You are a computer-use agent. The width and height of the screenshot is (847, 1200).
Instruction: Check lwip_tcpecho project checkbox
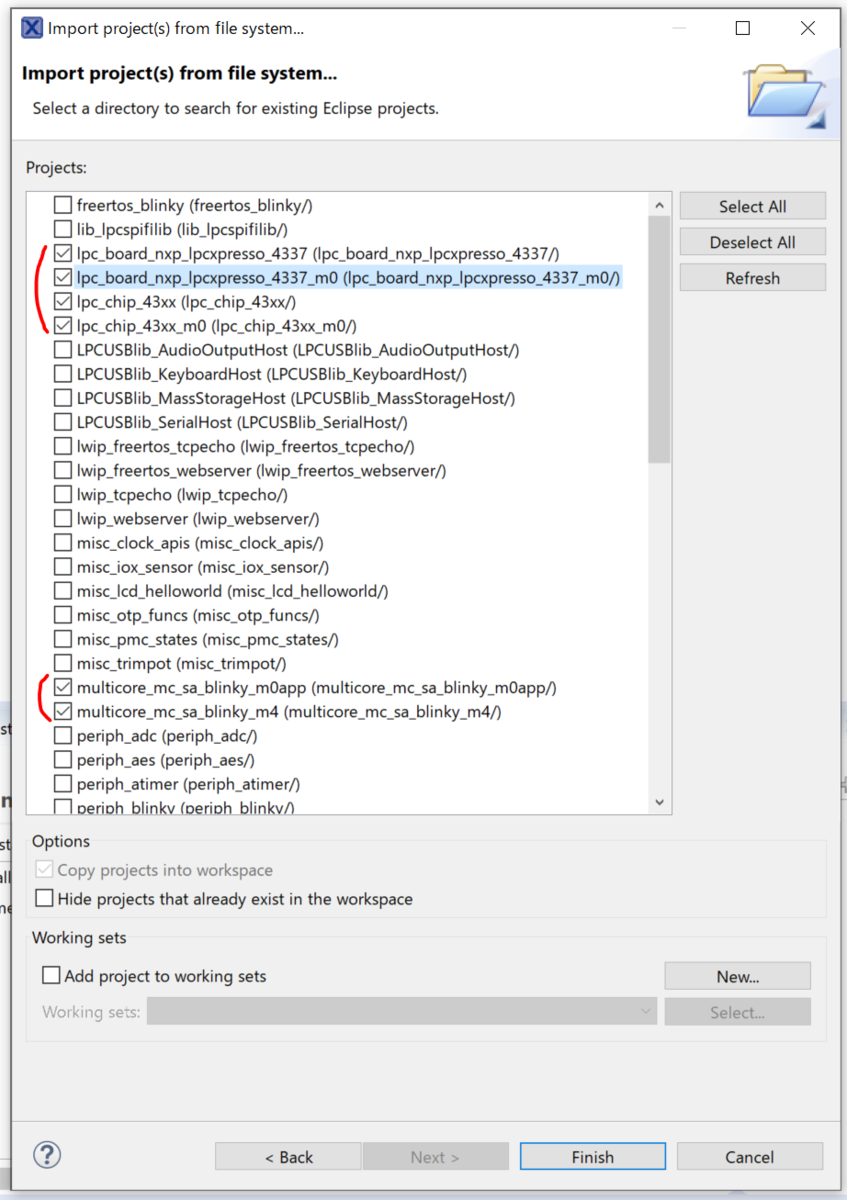tap(63, 494)
